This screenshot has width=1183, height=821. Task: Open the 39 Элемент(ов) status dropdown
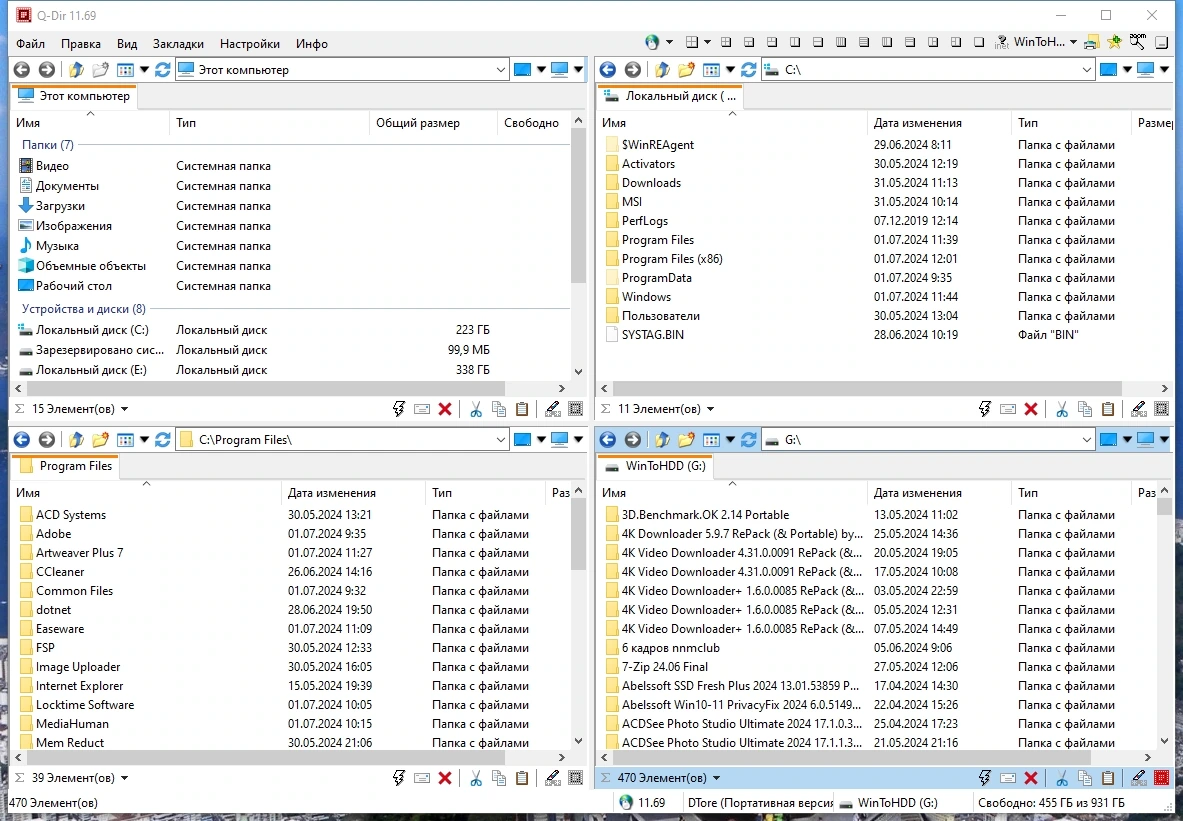124,778
